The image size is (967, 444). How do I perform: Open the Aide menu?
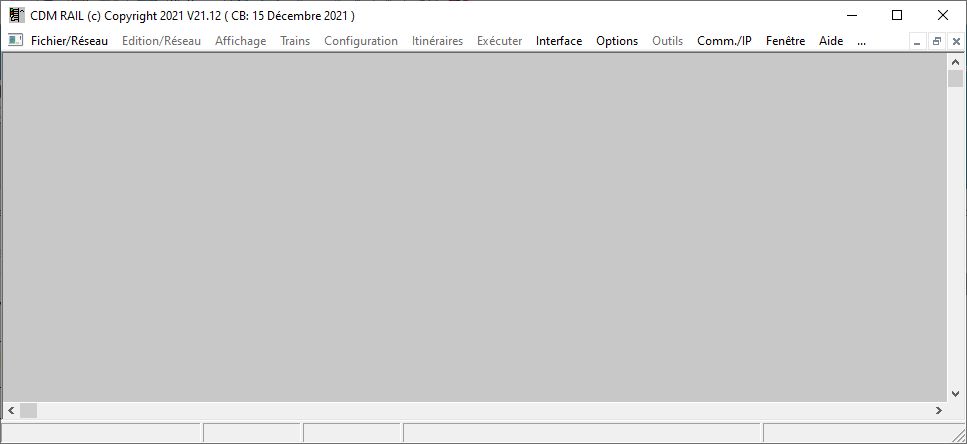coord(831,41)
